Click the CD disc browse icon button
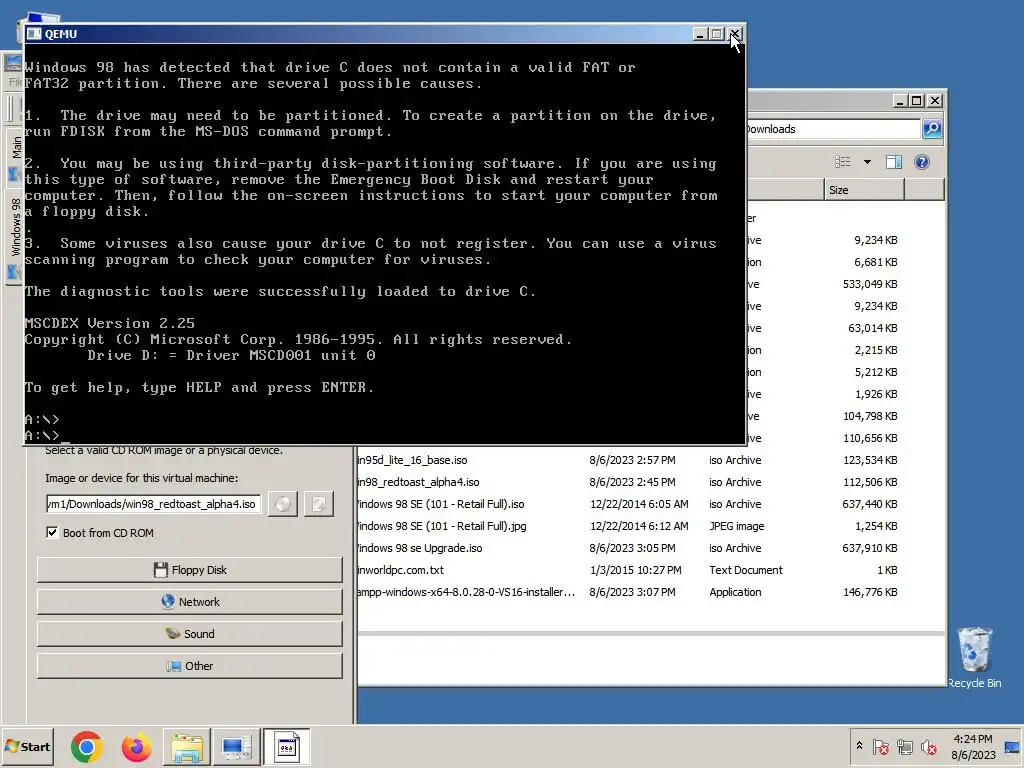This screenshot has height=768, width=1024. click(x=283, y=504)
